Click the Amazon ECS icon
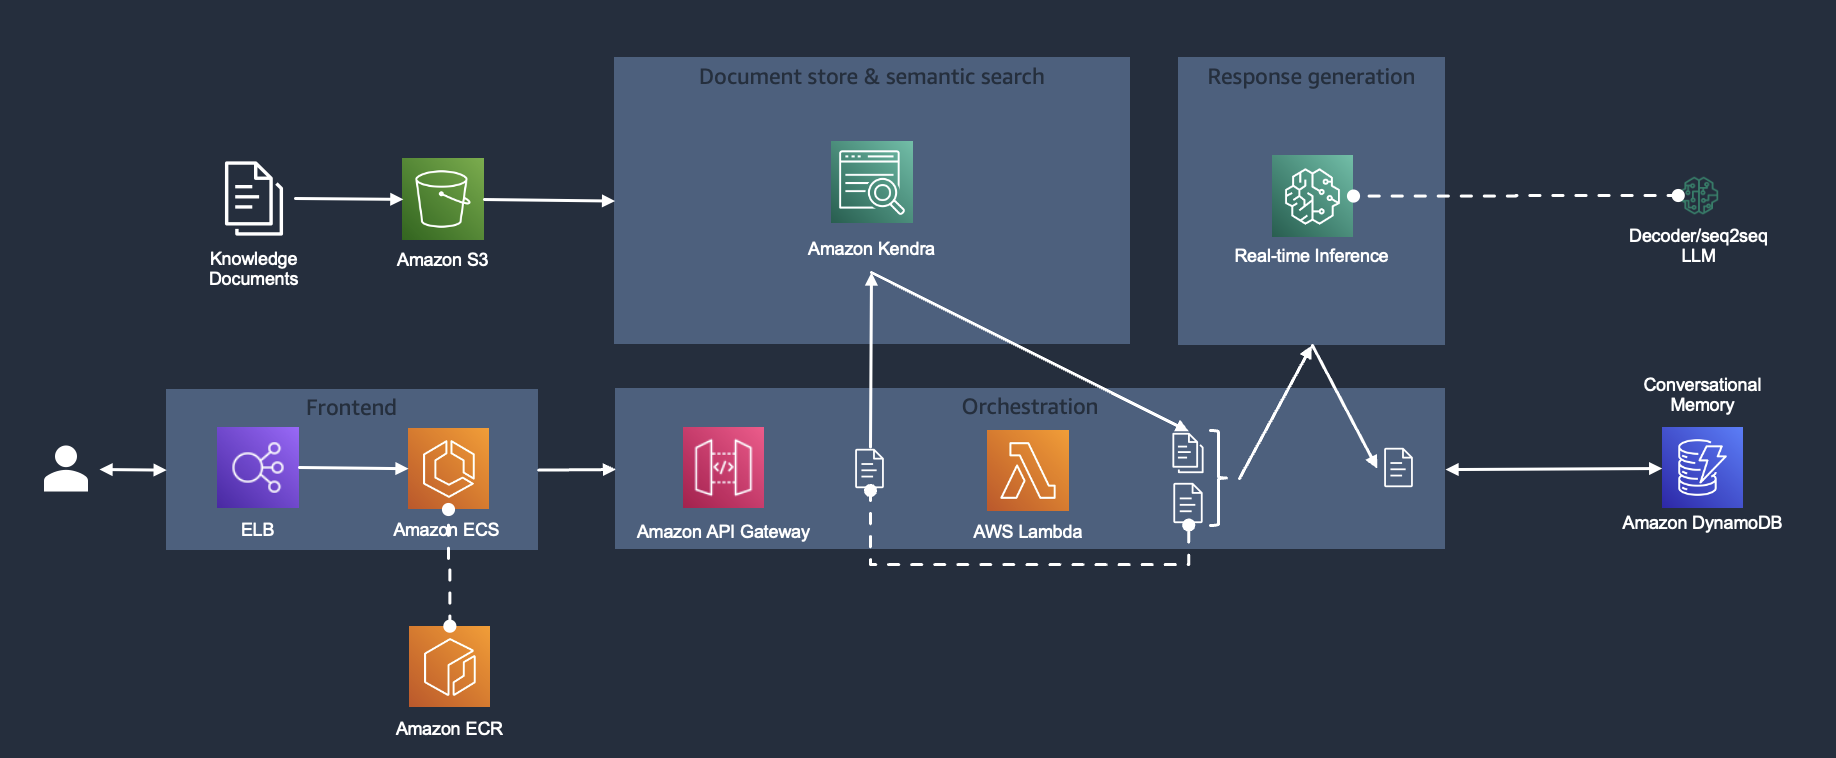Image resolution: width=1836 pixels, height=758 pixels. tap(448, 468)
